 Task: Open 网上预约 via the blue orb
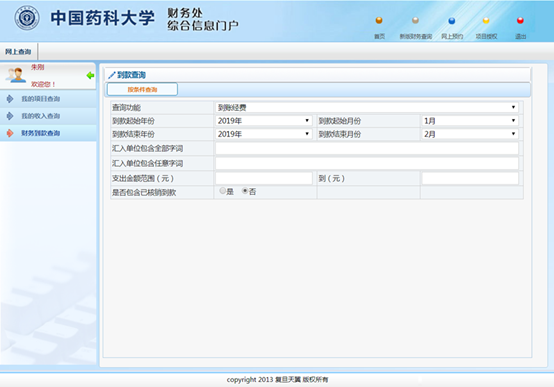452,20
